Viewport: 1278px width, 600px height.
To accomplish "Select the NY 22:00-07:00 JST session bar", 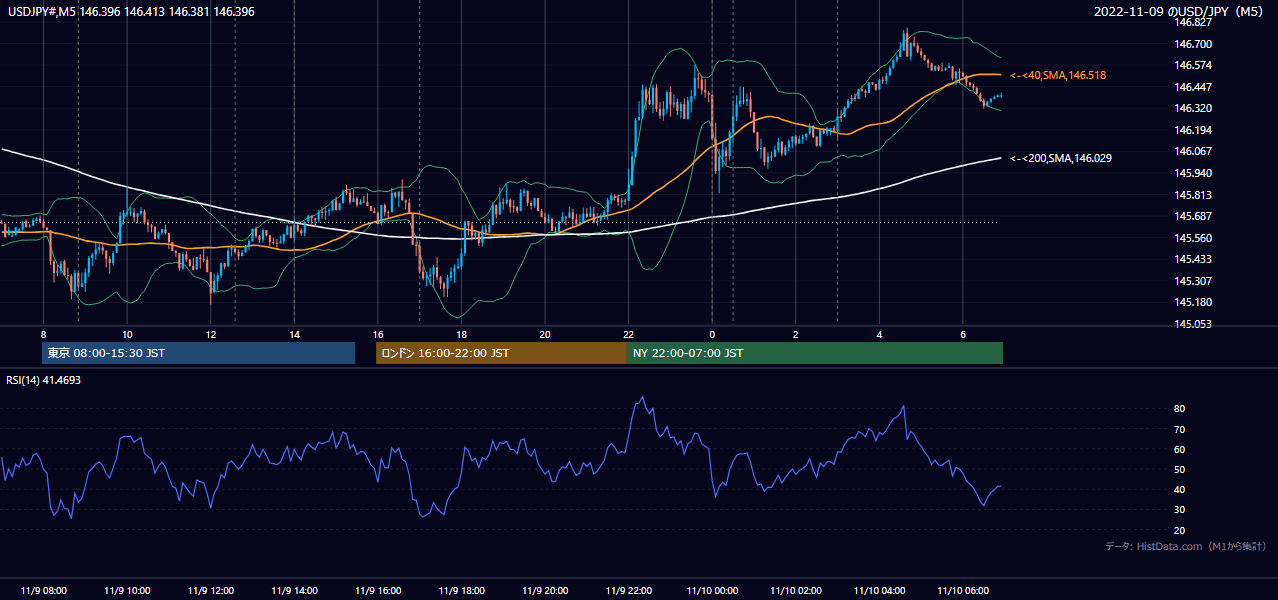I will coord(815,353).
